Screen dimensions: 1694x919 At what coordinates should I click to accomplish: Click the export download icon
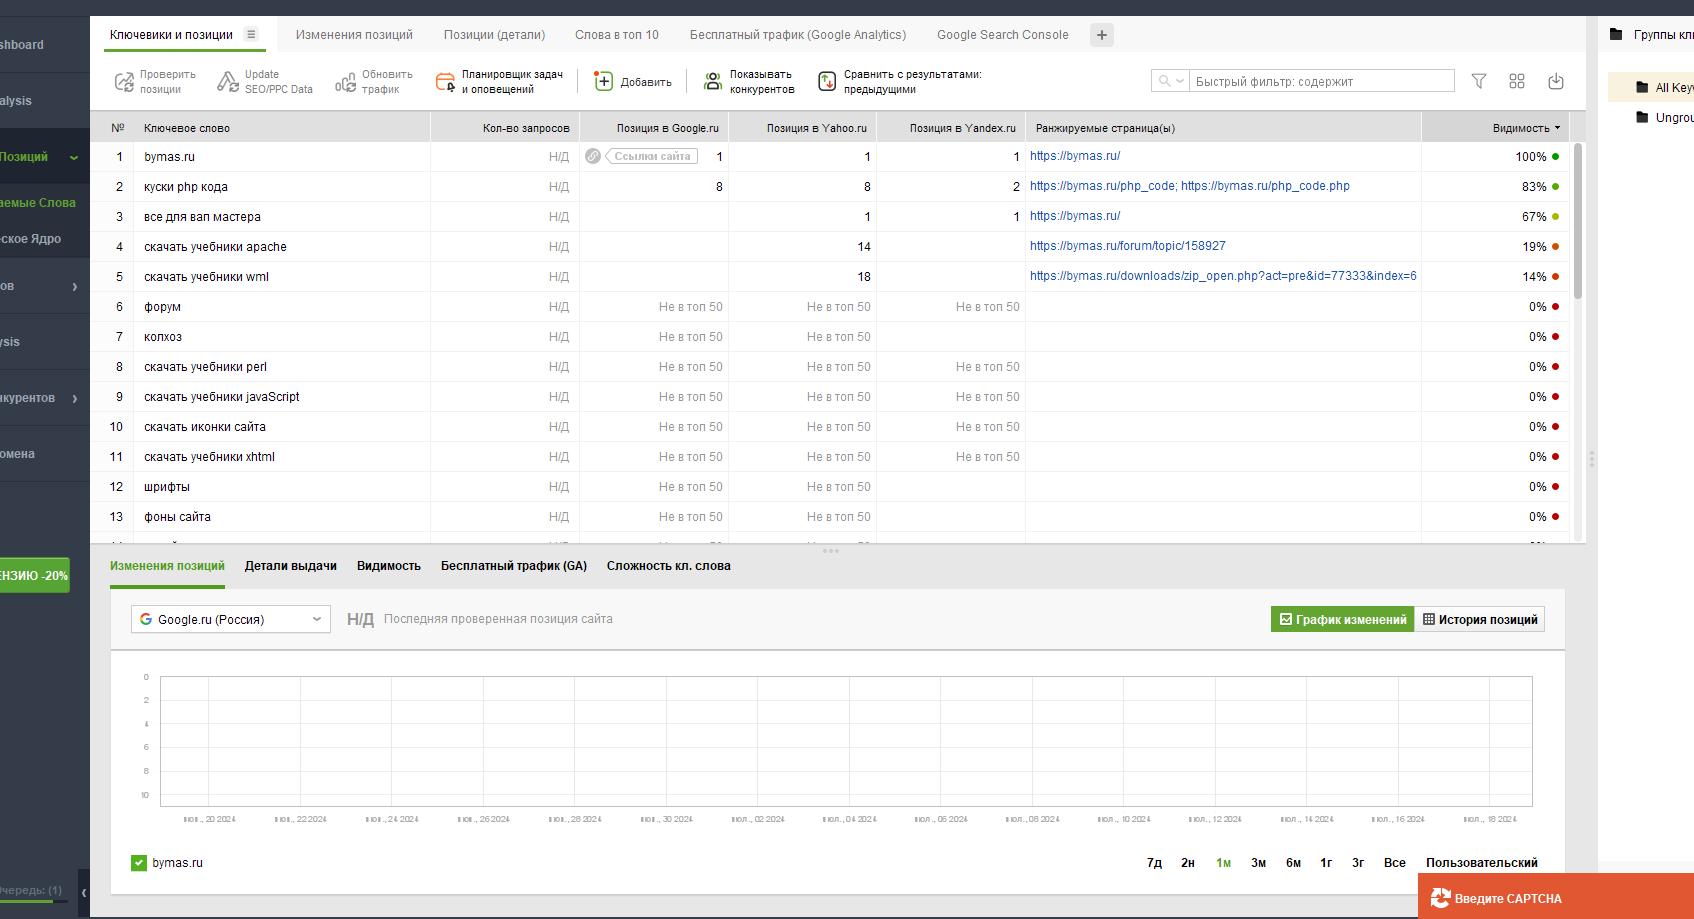point(1556,81)
